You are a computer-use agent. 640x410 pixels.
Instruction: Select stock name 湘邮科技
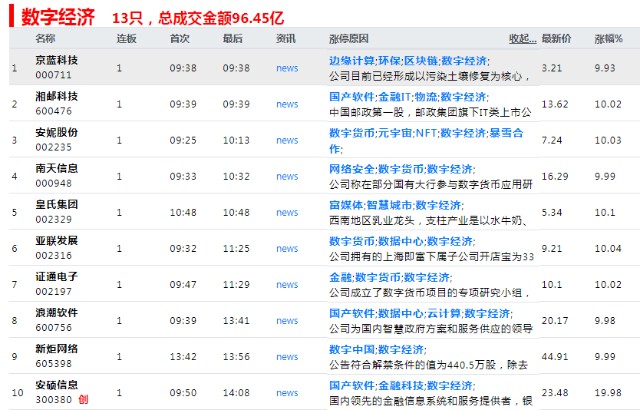[57, 96]
